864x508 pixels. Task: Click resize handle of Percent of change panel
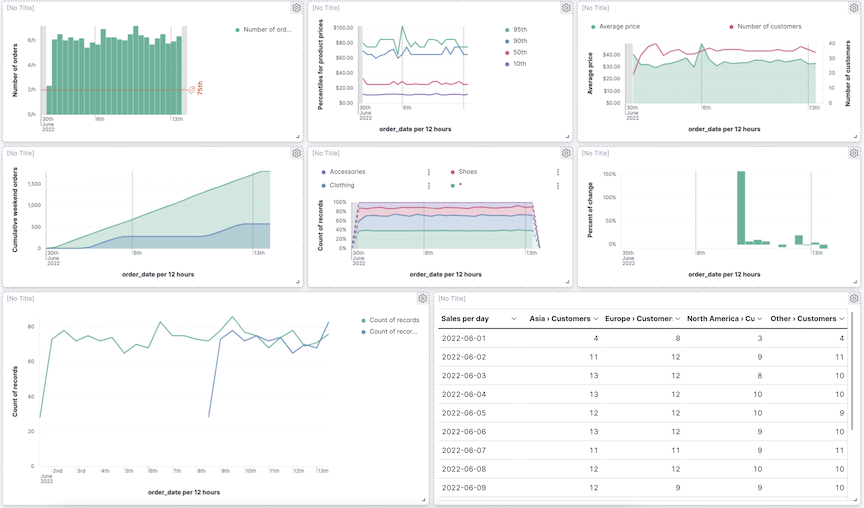856,282
